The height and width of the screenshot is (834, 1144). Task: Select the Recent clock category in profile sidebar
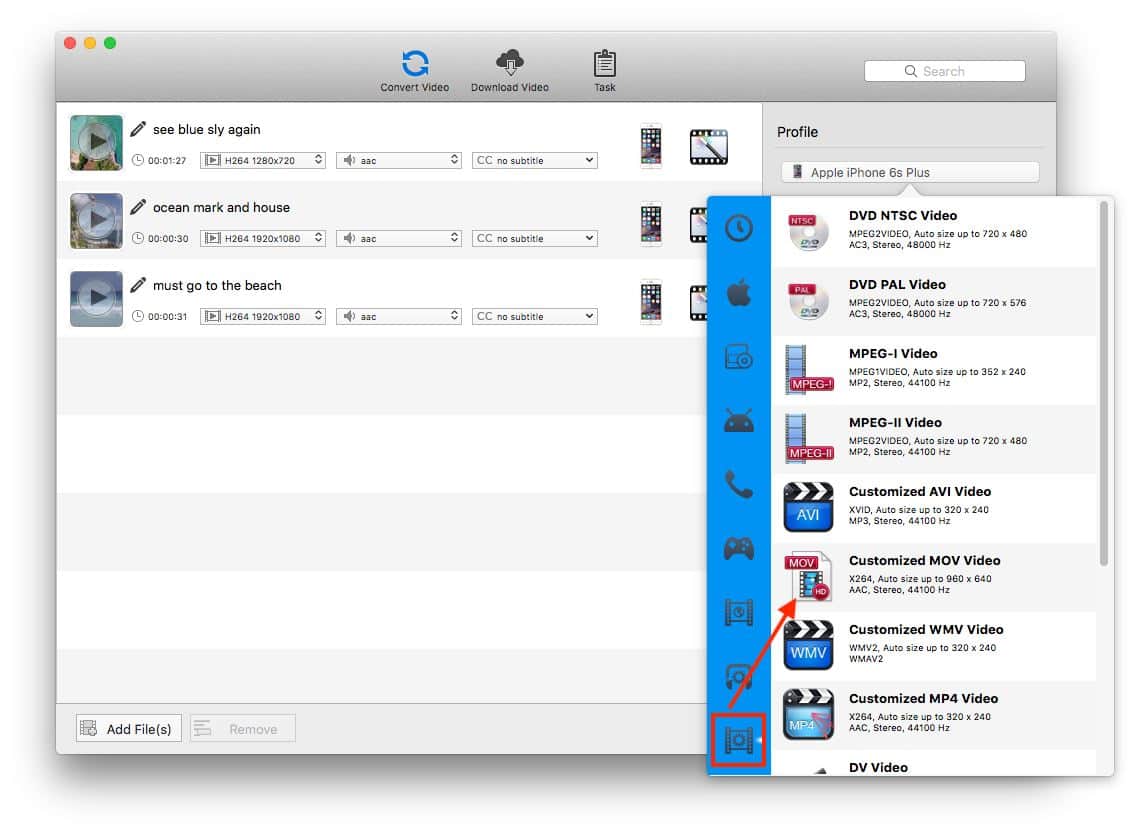738,228
